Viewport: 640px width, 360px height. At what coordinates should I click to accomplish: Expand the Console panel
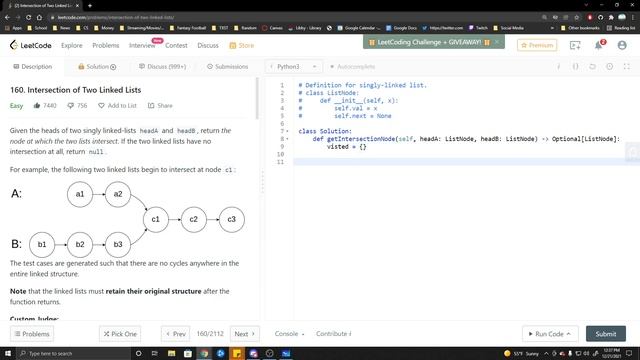tap(289, 334)
